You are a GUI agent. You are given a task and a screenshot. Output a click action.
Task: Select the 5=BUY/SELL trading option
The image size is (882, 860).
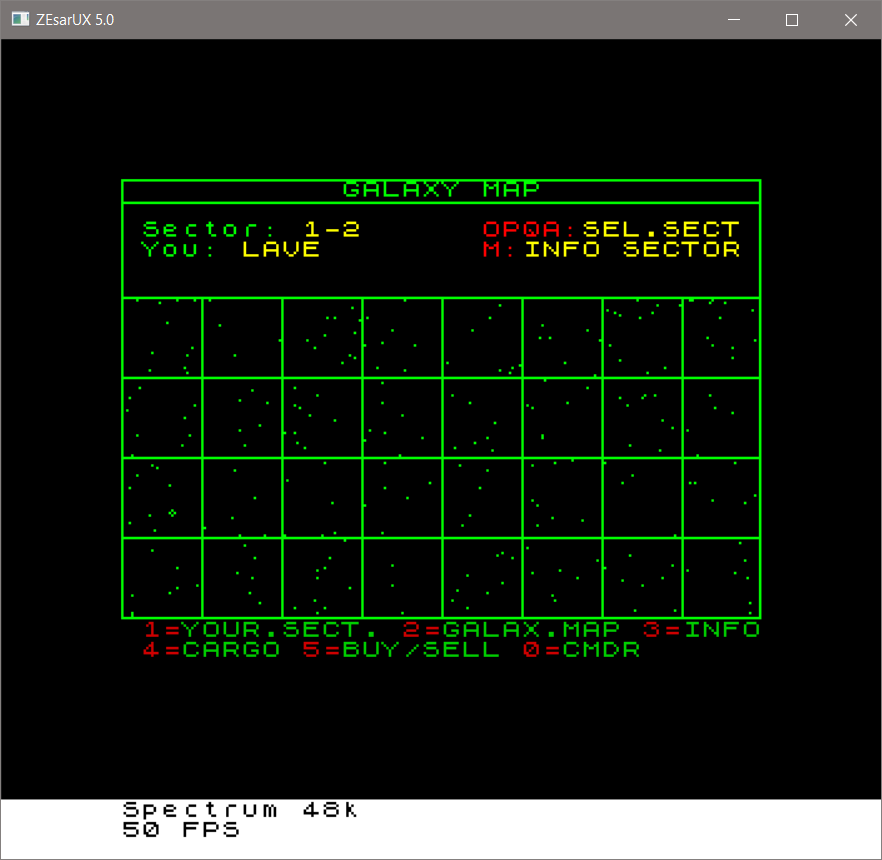[401, 649]
